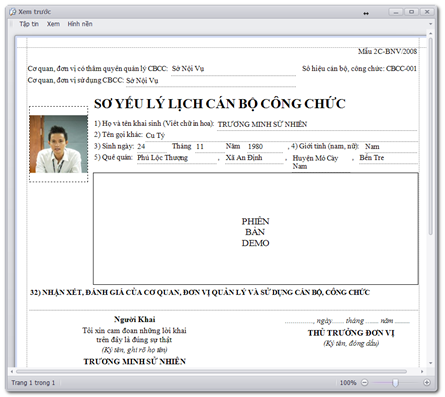Click the title 'SƠ YẾU LÝ LỊCH CÁN BỘ CÔNG CHỨC'
This screenshot has width=445, height=397.
point(220,104)
